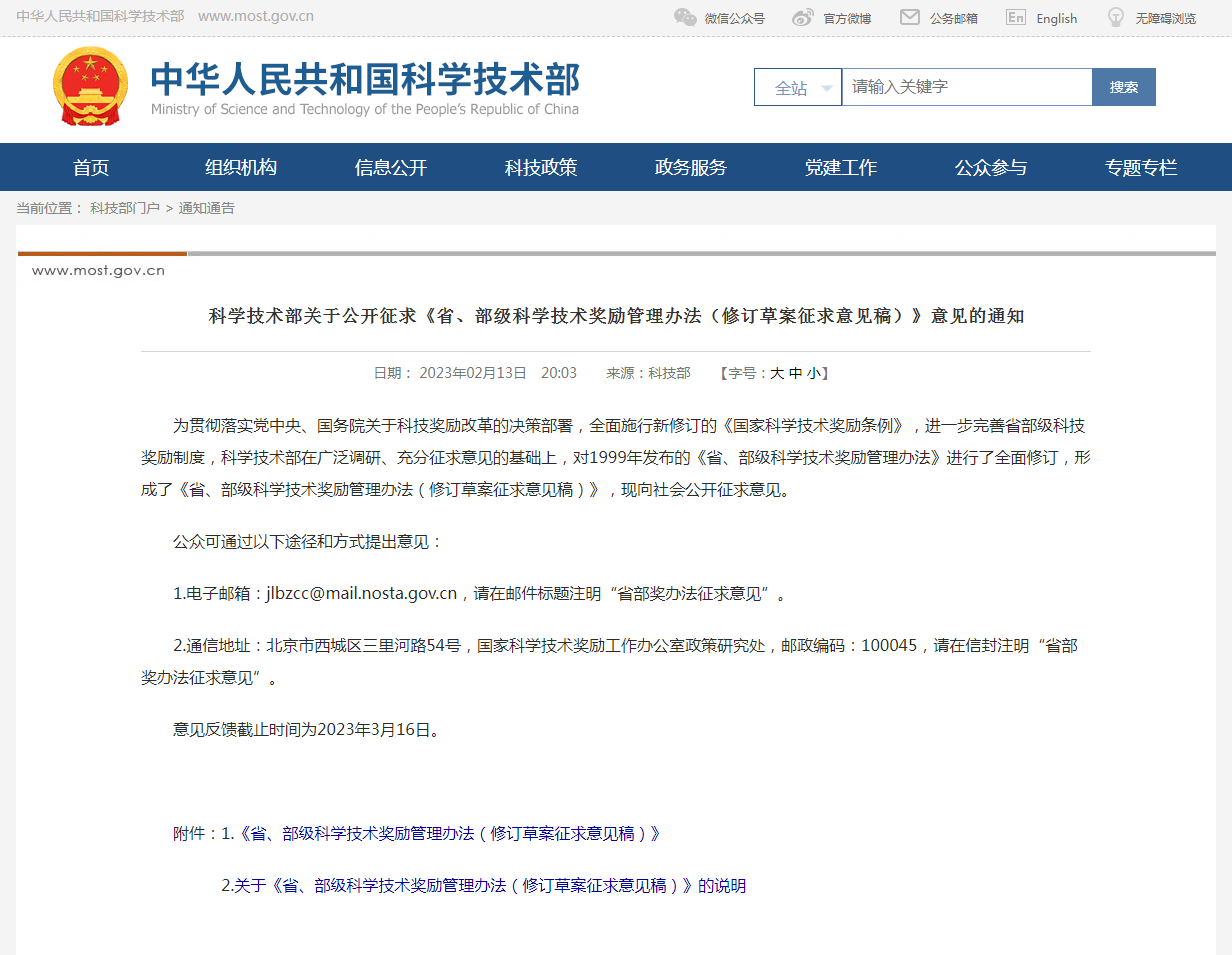This screenshot has width=1232, height=955.
Task: Open the official Weibo icon
Action: [803, 17]
